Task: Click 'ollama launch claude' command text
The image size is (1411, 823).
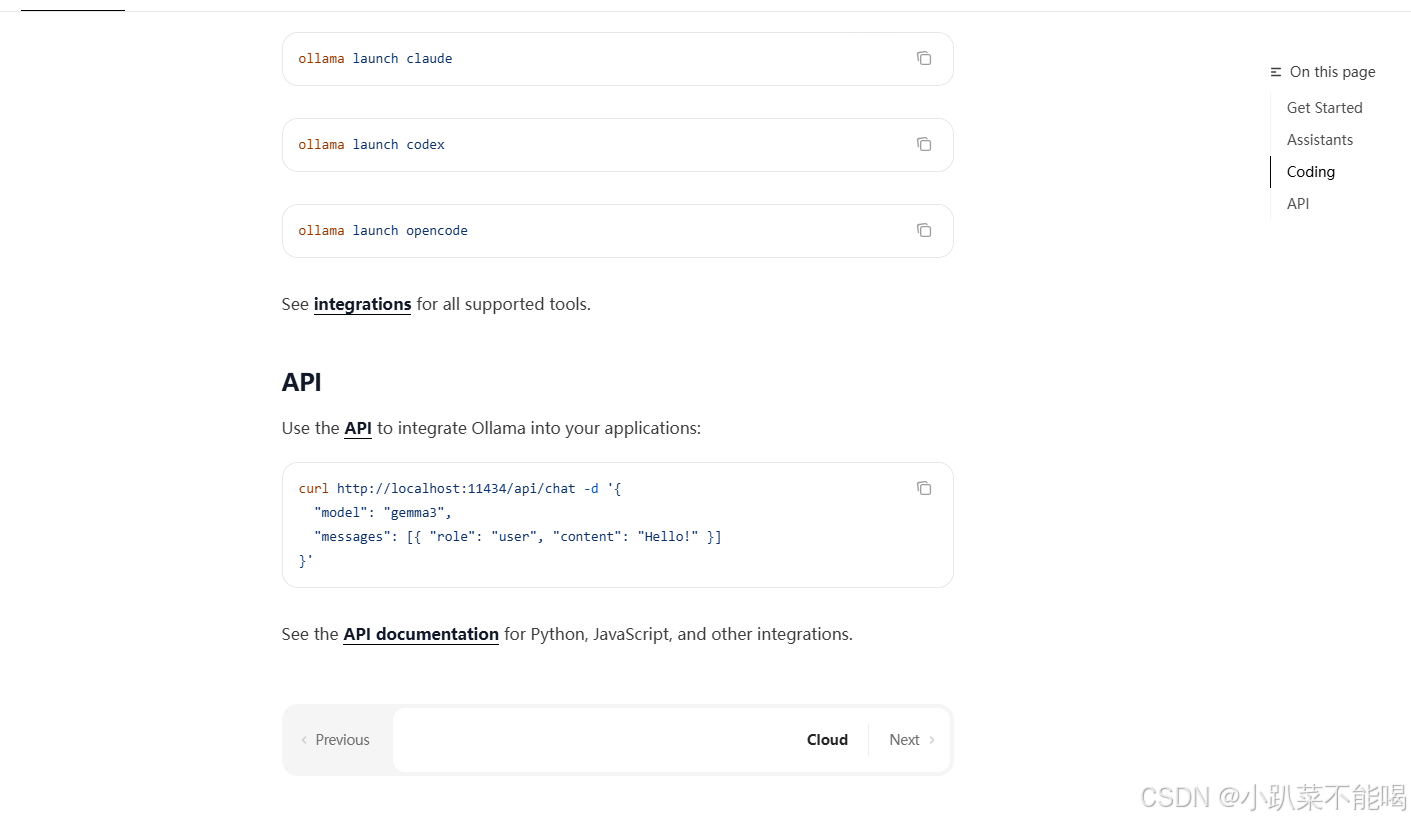Action: pyautogui.click(x=375, y=59)
